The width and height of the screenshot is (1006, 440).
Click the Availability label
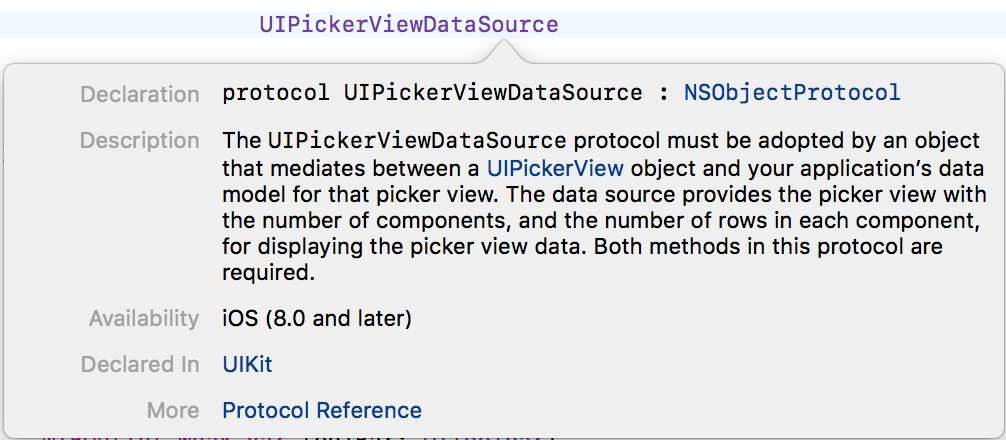coord(144,319)
